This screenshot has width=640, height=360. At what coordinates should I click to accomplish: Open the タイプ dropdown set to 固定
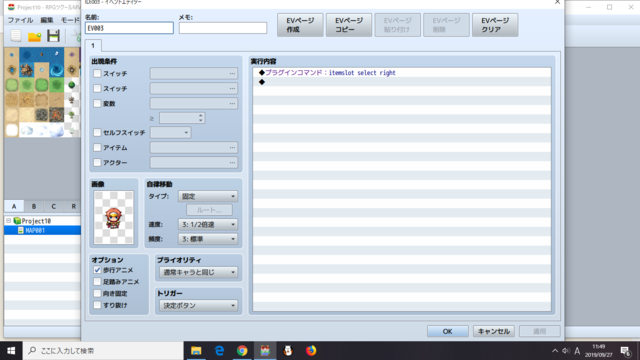208,196
